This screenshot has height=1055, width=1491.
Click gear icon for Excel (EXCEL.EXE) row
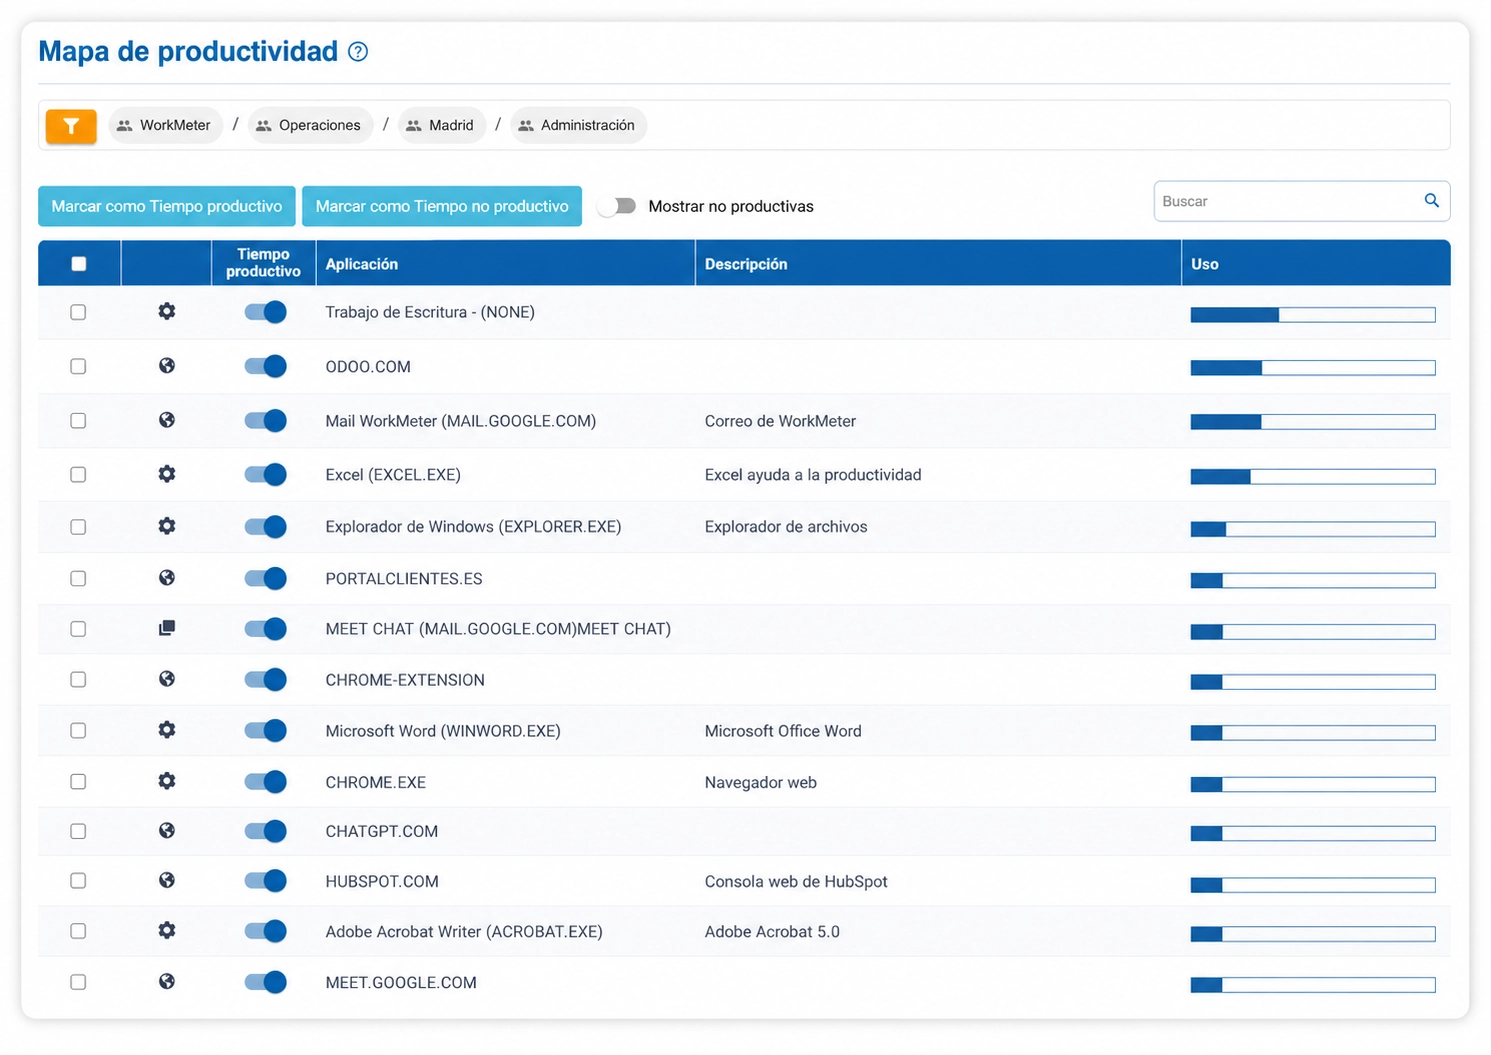click(x=167, y=474)
